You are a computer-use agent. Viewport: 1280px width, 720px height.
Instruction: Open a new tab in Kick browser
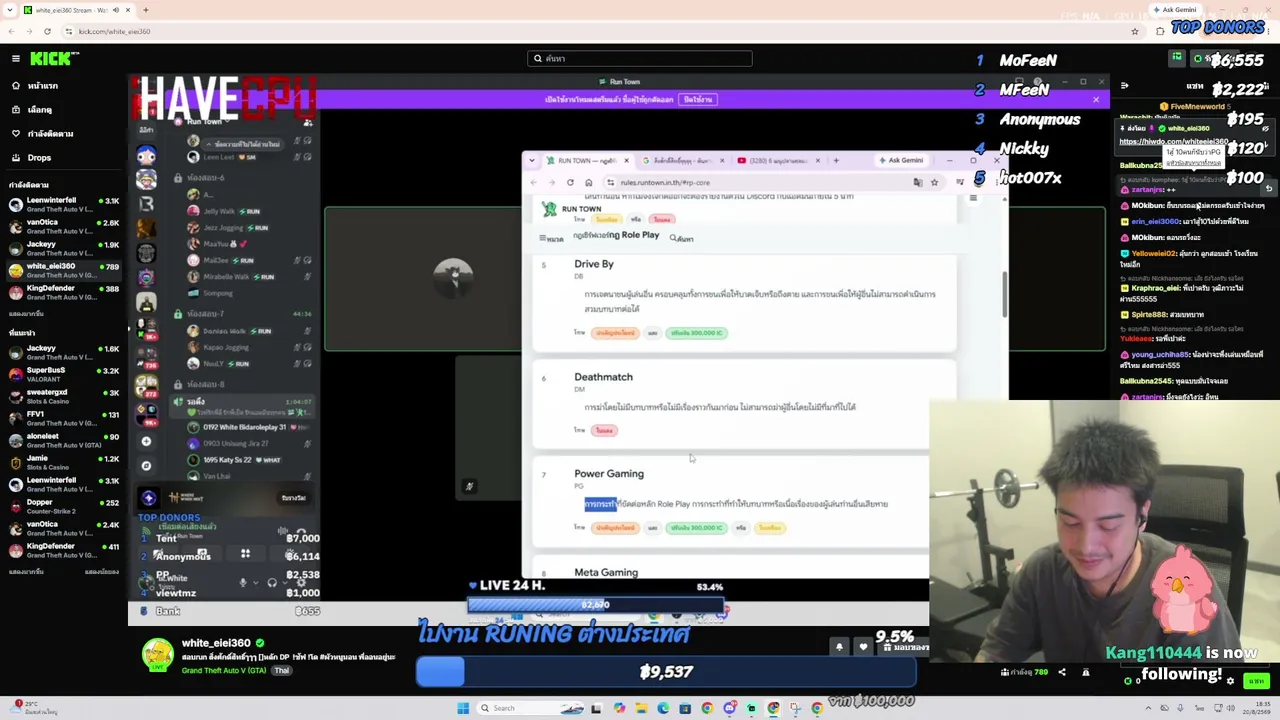click(145, 10)
